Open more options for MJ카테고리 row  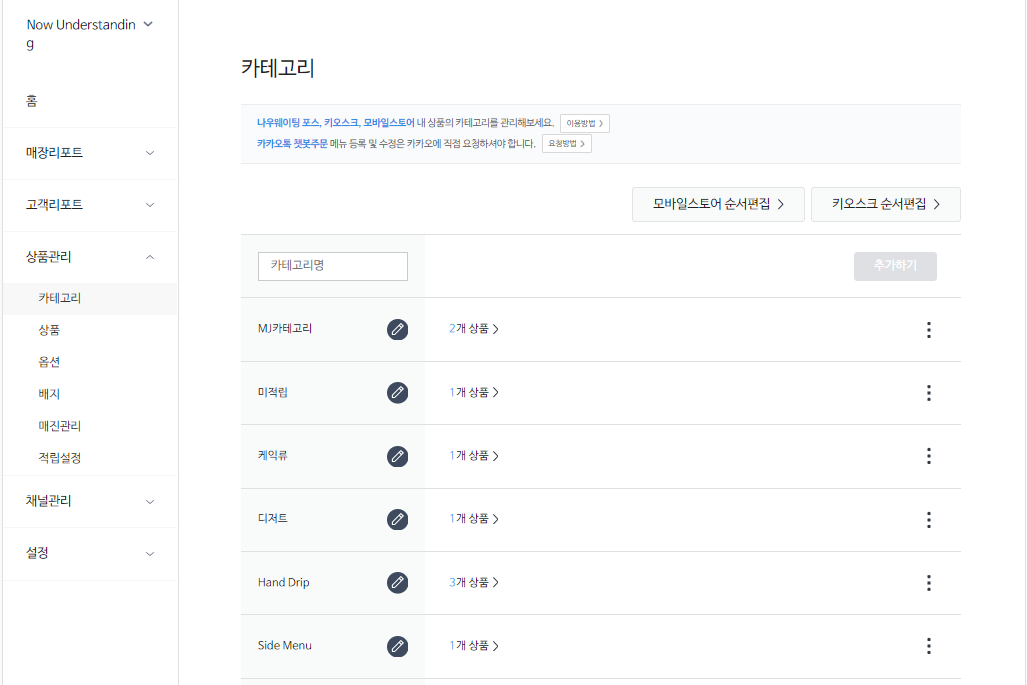pyautogui.click(x=928, y=329)
